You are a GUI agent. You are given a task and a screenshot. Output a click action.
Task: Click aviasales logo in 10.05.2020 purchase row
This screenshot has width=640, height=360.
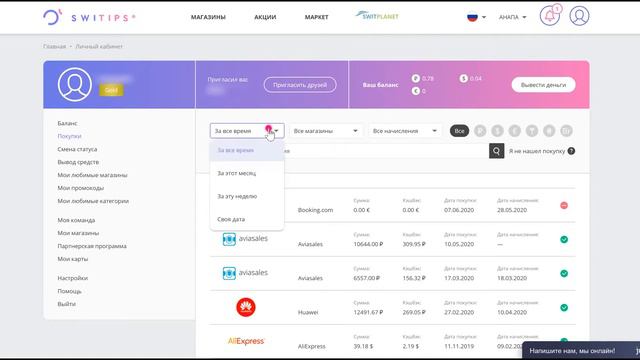[x=245, y=239]
